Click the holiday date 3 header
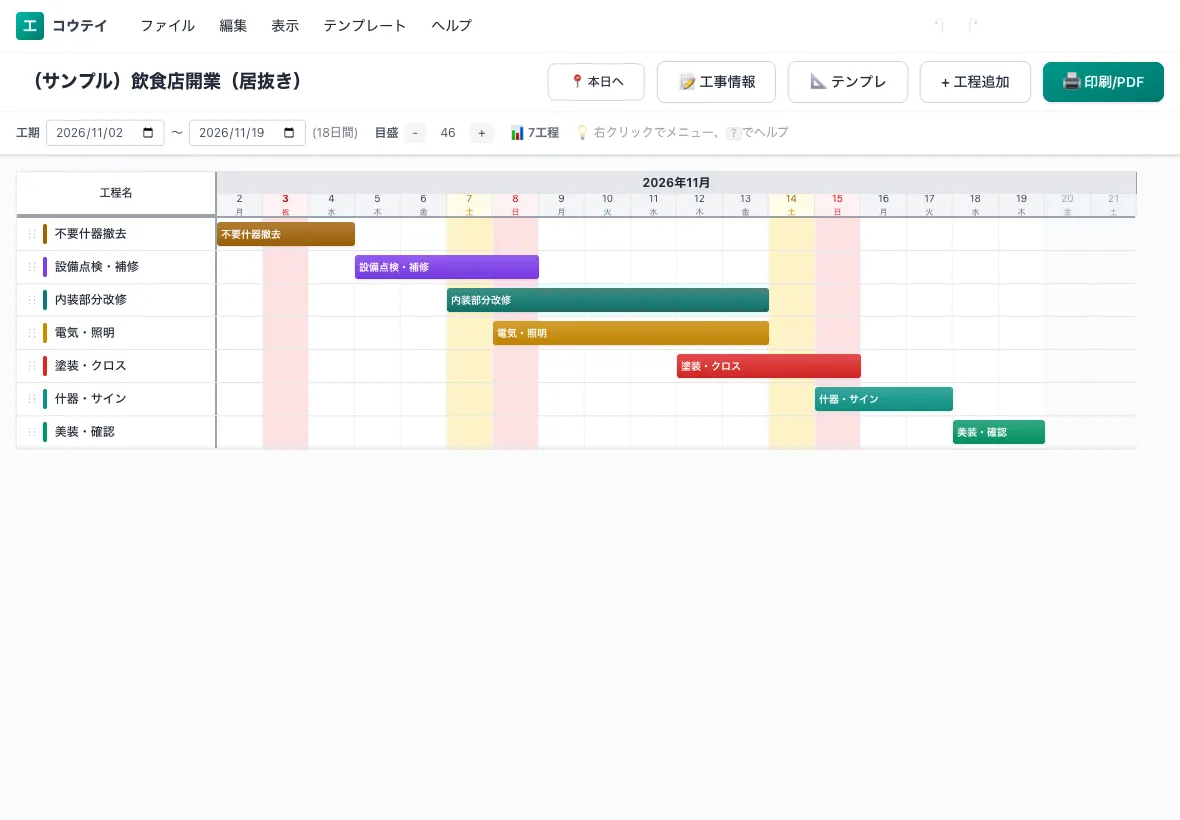 285,205
